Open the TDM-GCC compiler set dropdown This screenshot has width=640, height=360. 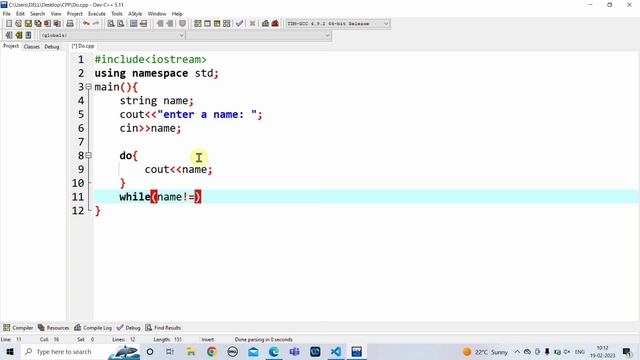click(338, 24)
